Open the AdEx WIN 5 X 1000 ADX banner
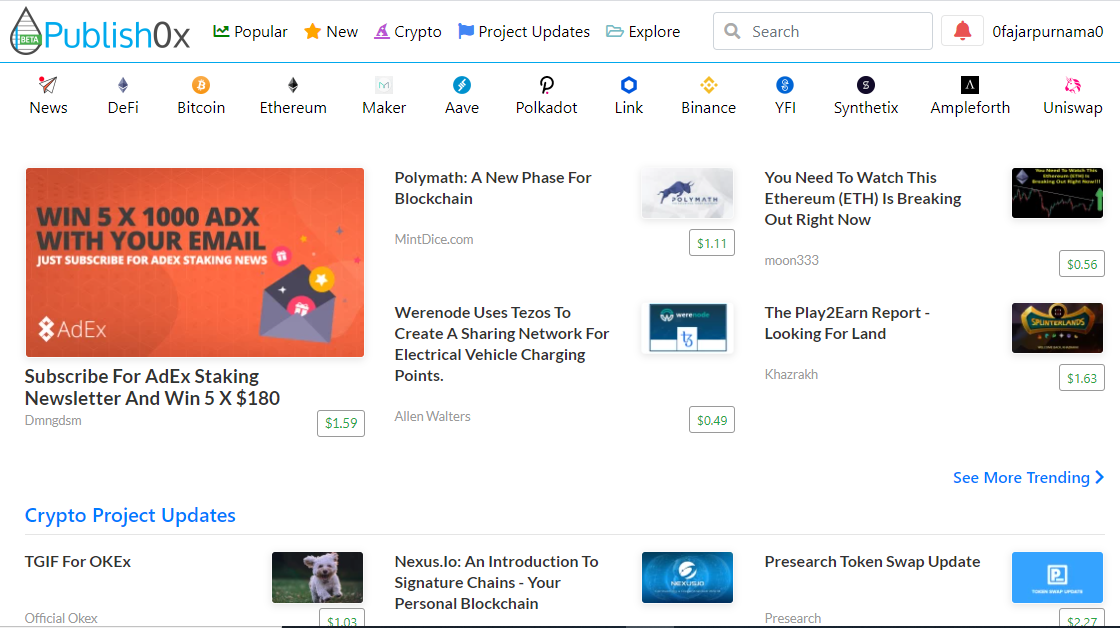1120x628 pixels. [x=195, y=262]
